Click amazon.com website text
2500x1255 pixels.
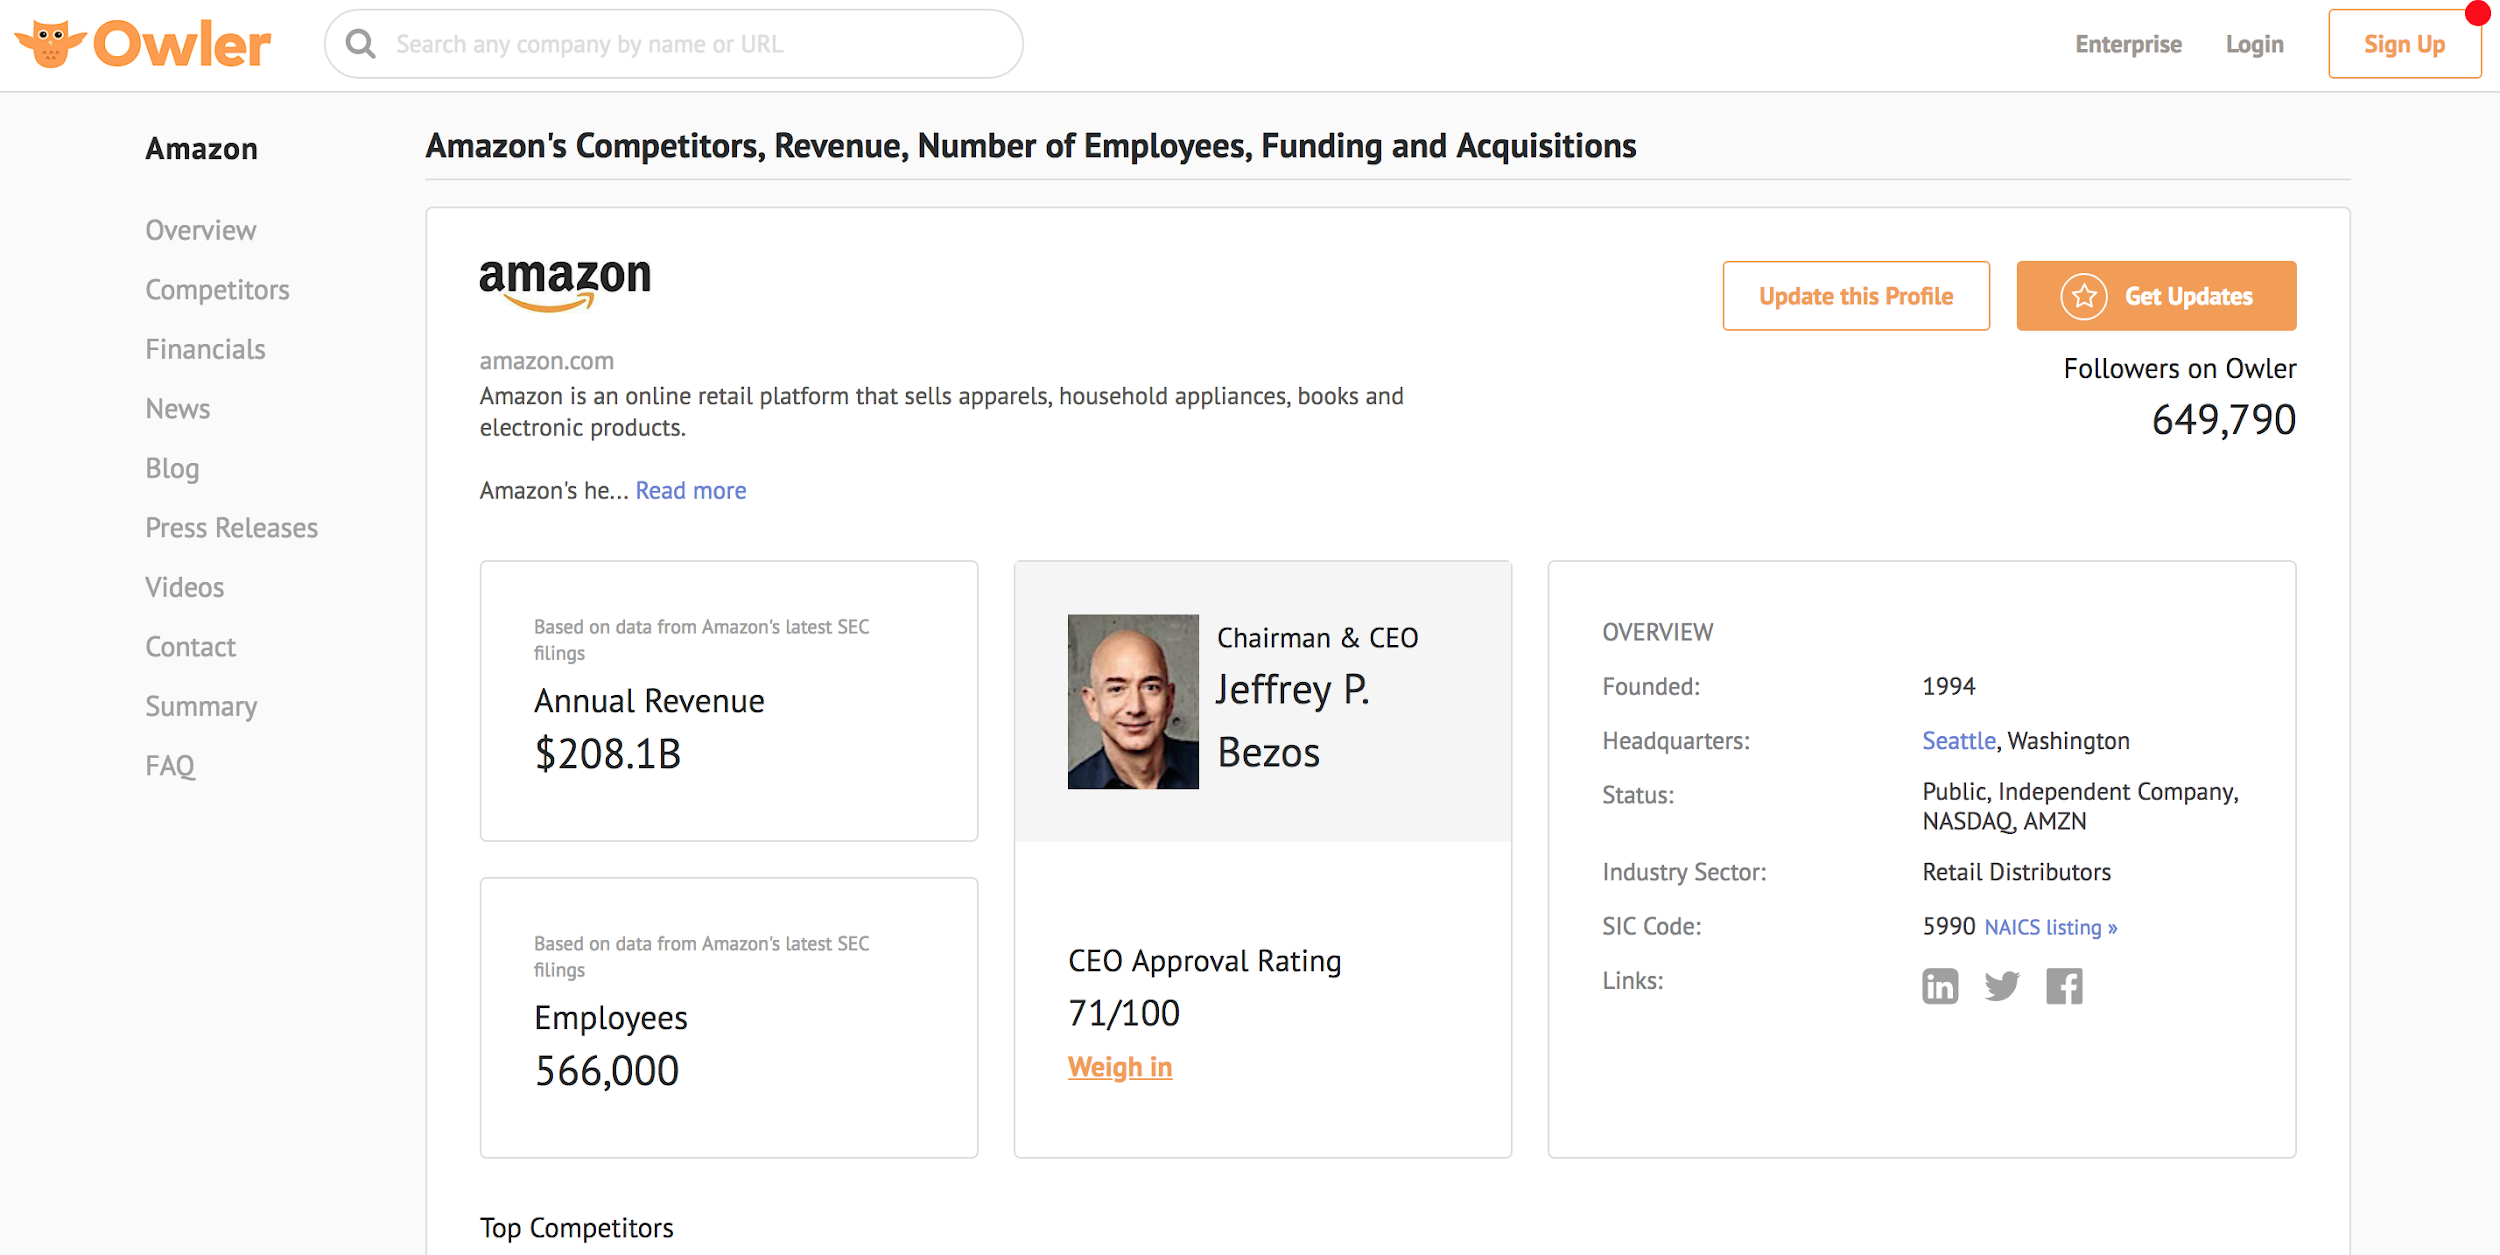tap(547, 361)
